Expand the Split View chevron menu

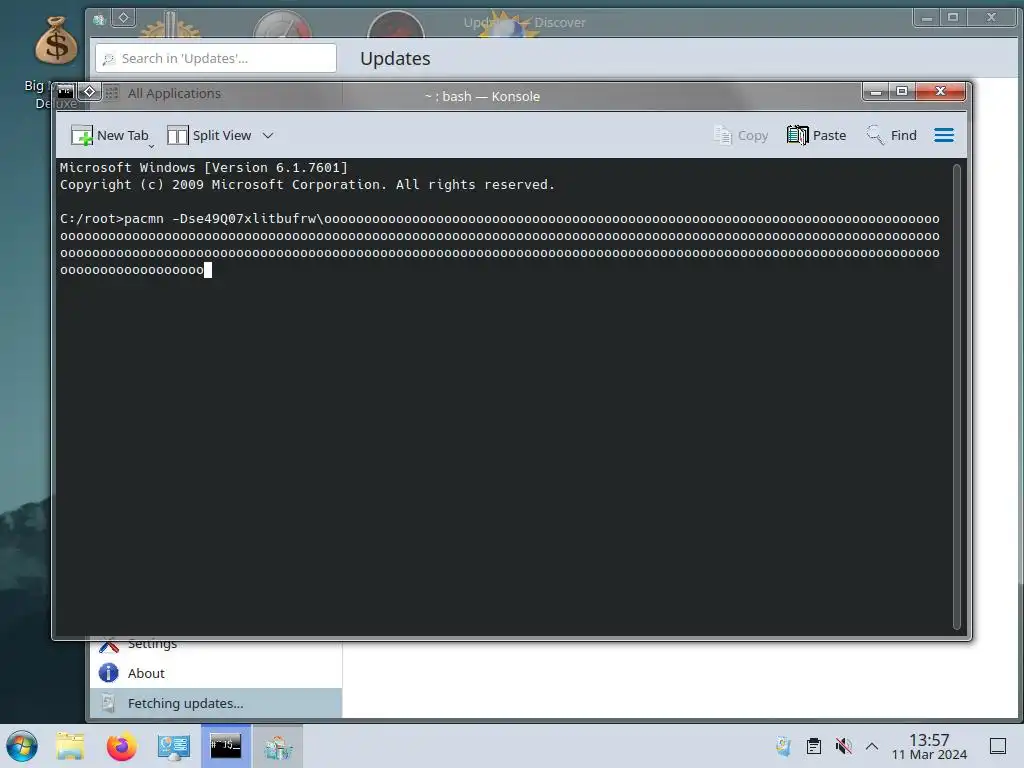click(268, 135)
